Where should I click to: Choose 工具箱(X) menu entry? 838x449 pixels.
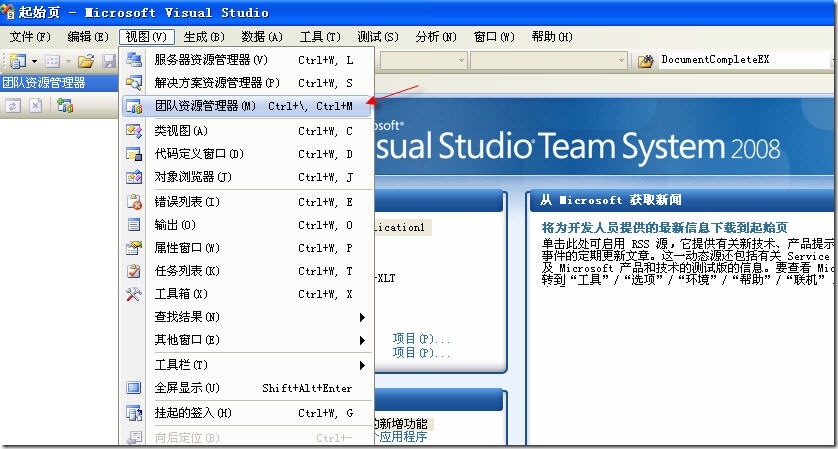[246, 293]
